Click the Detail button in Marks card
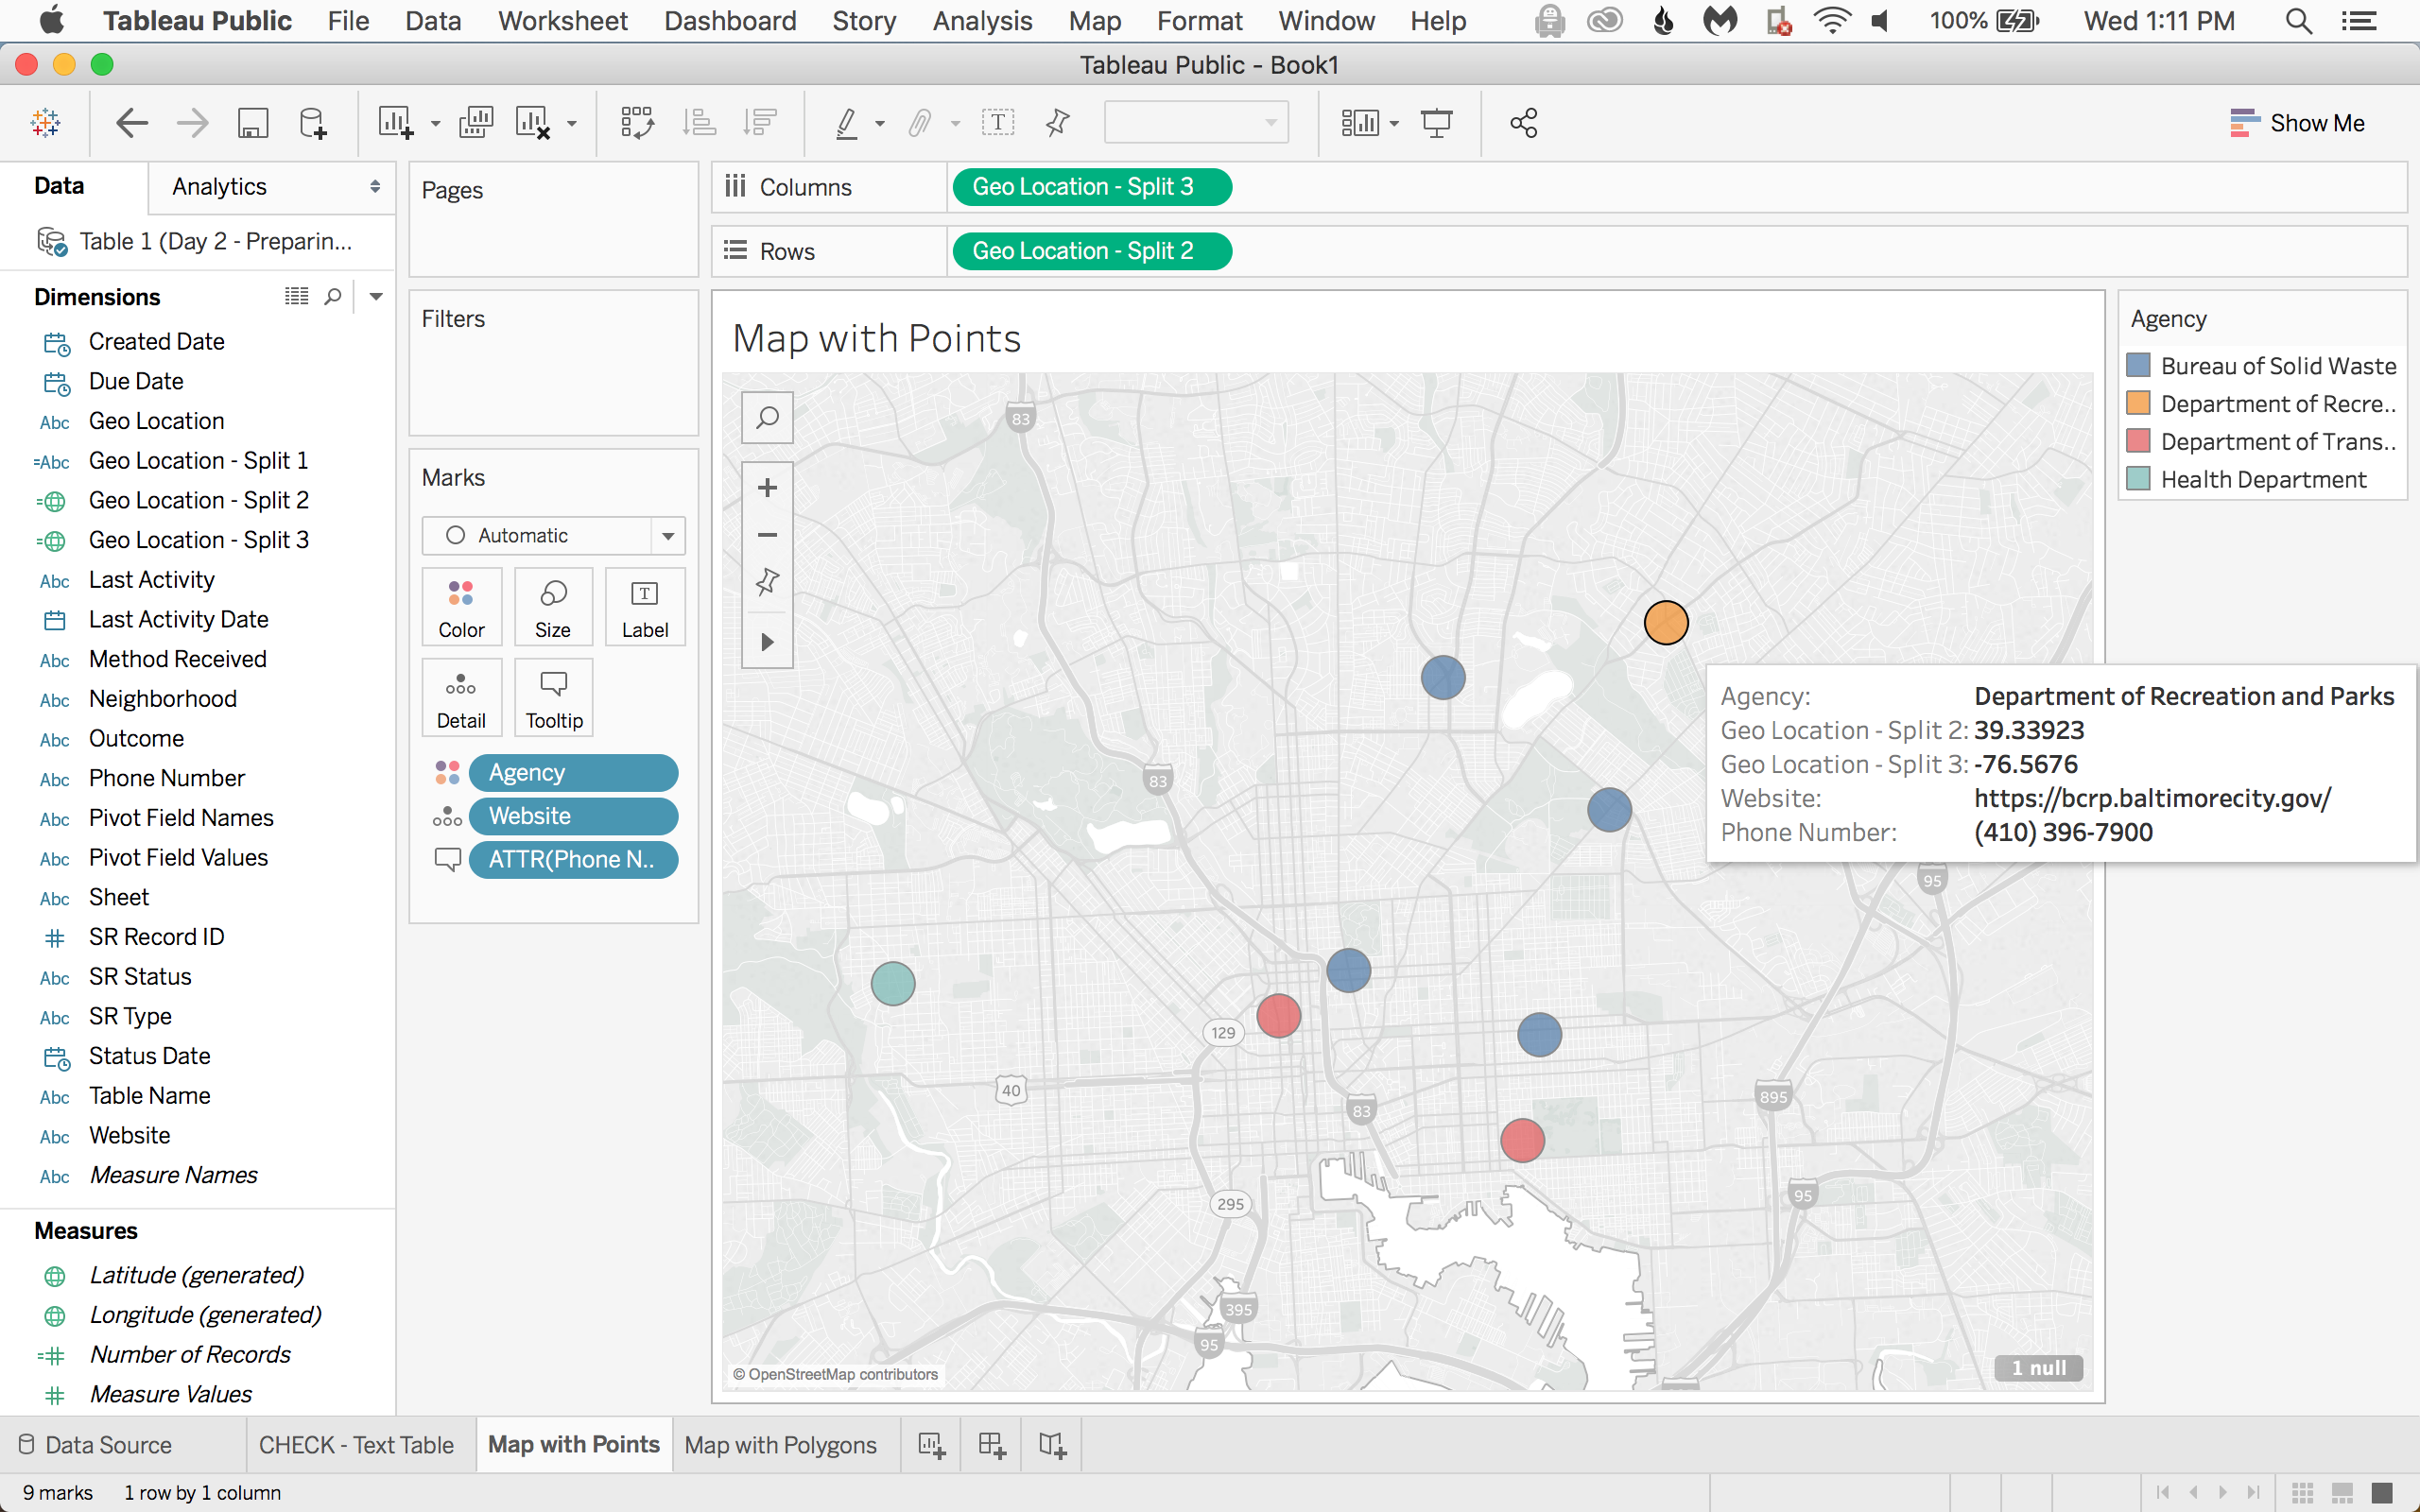The image size is (2420, 1512). pyautogui.click(x=461, y=698)
